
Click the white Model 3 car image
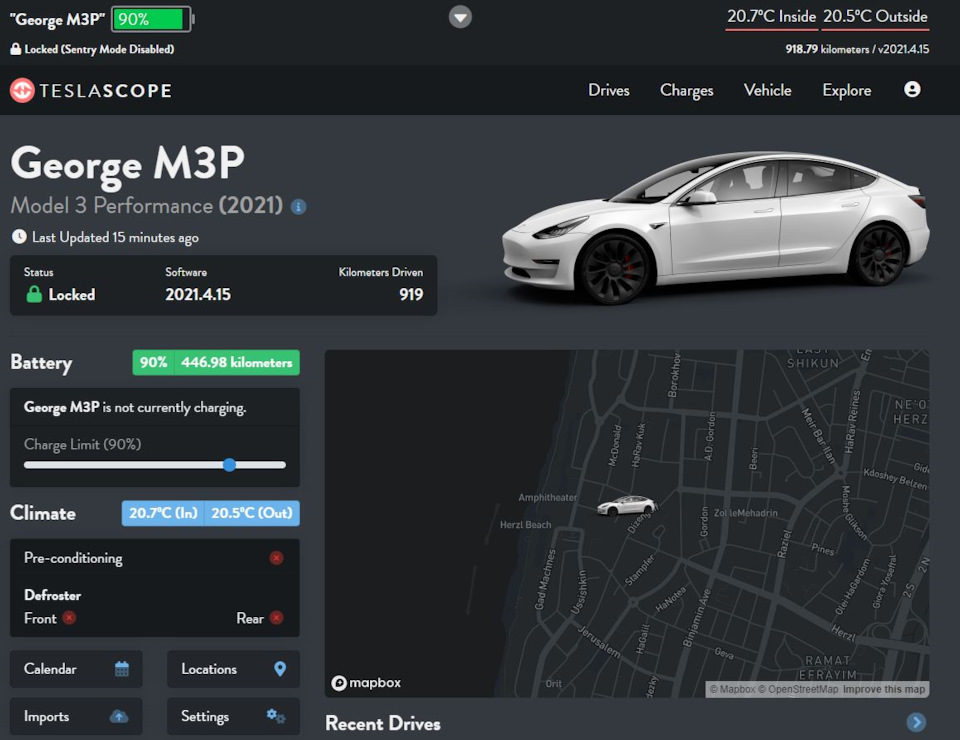point(715,227)
